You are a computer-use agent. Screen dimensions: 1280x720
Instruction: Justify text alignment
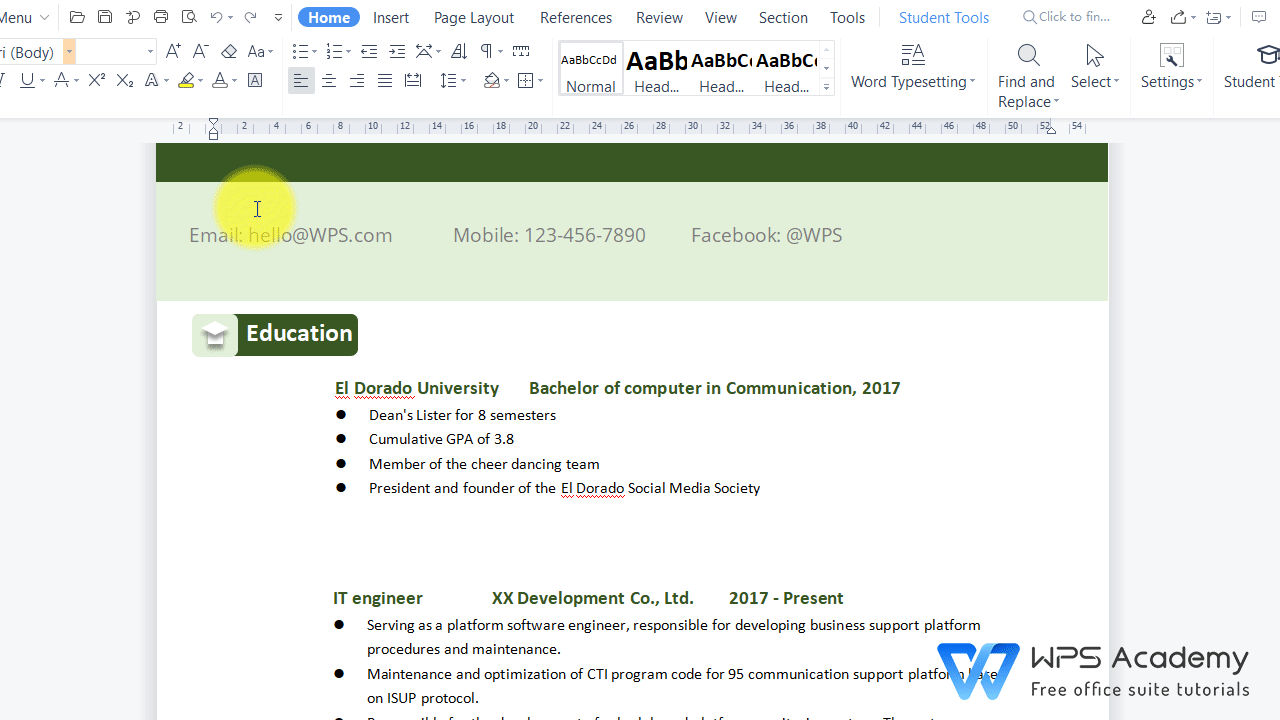pyautogui.click(x=385, y=80)
